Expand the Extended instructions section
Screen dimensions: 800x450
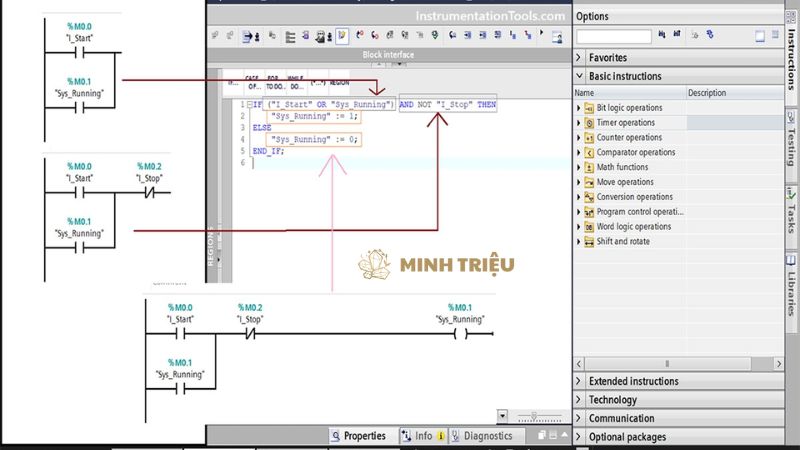click(x=580, y=381)
